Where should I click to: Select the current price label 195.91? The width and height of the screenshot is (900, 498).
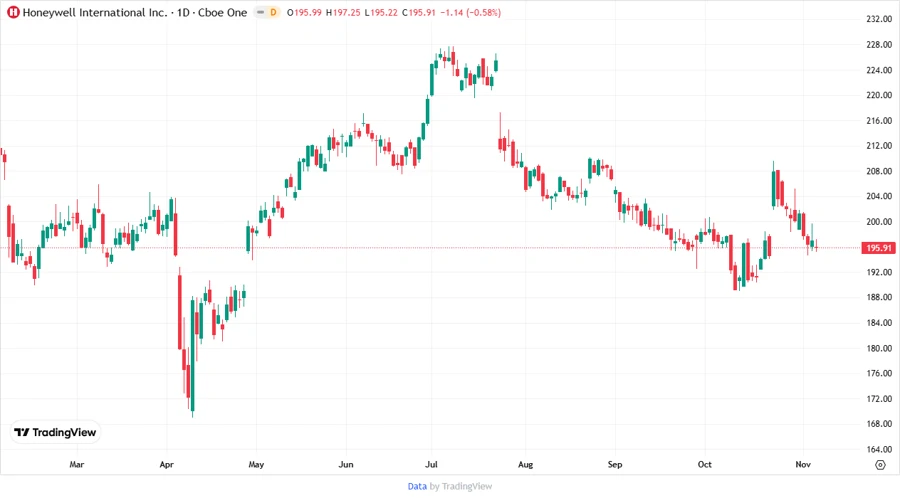pyautogui.click(x=879, y=248)
